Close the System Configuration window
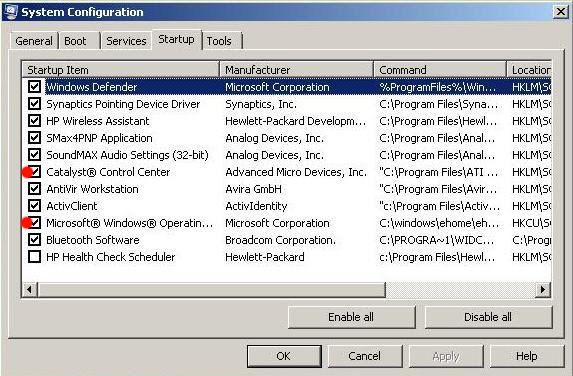This screenshot has height=376, width=573. tap(561, 12)
